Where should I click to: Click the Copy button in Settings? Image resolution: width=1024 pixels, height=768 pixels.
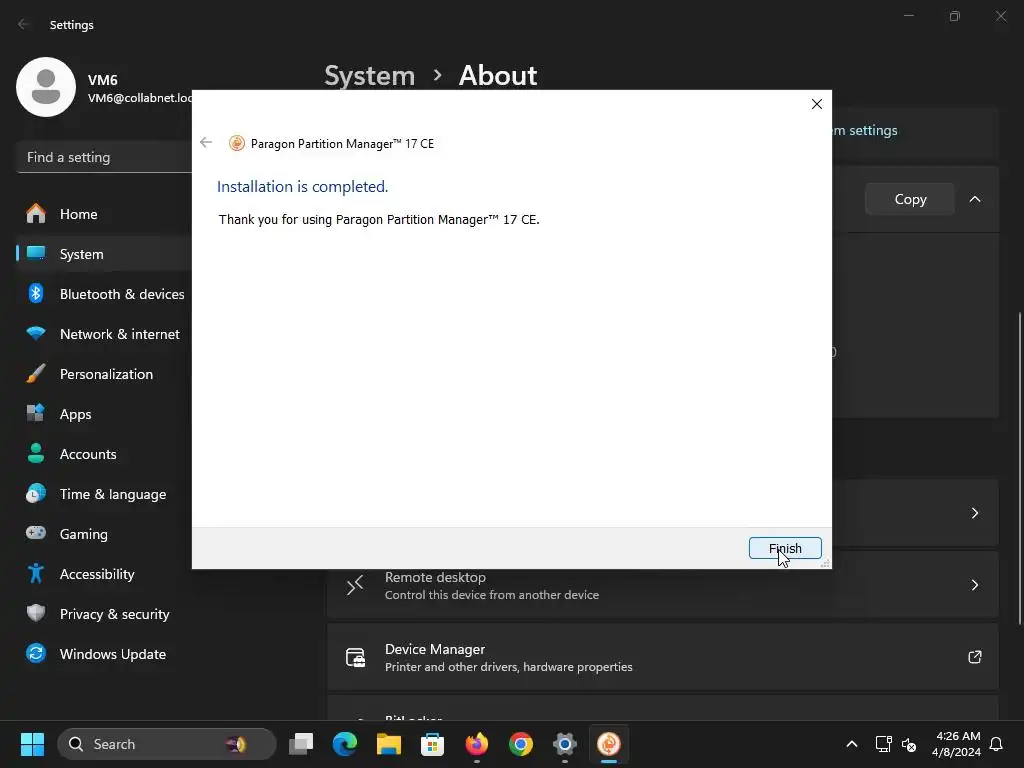tap(910, 199)
